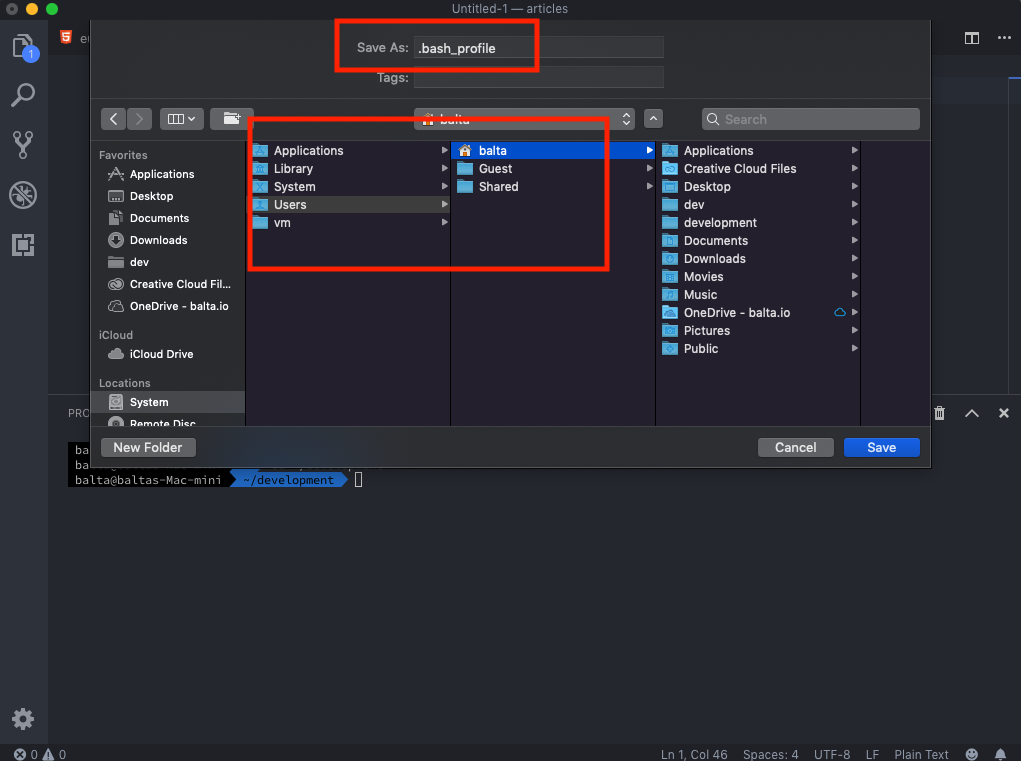Image resolution: width=1021 pixels, height=761 pixels.
Task: Select Guest folder
Action: coord(553,169)
